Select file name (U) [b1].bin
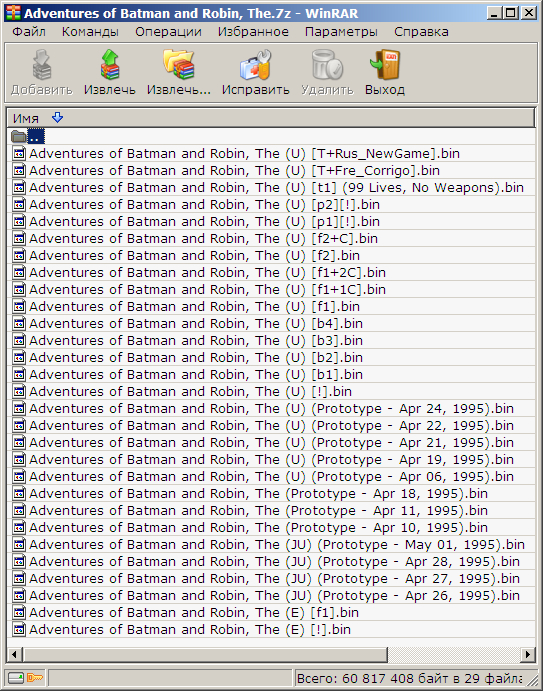This screenshot has height=691, width=543. 196,375
